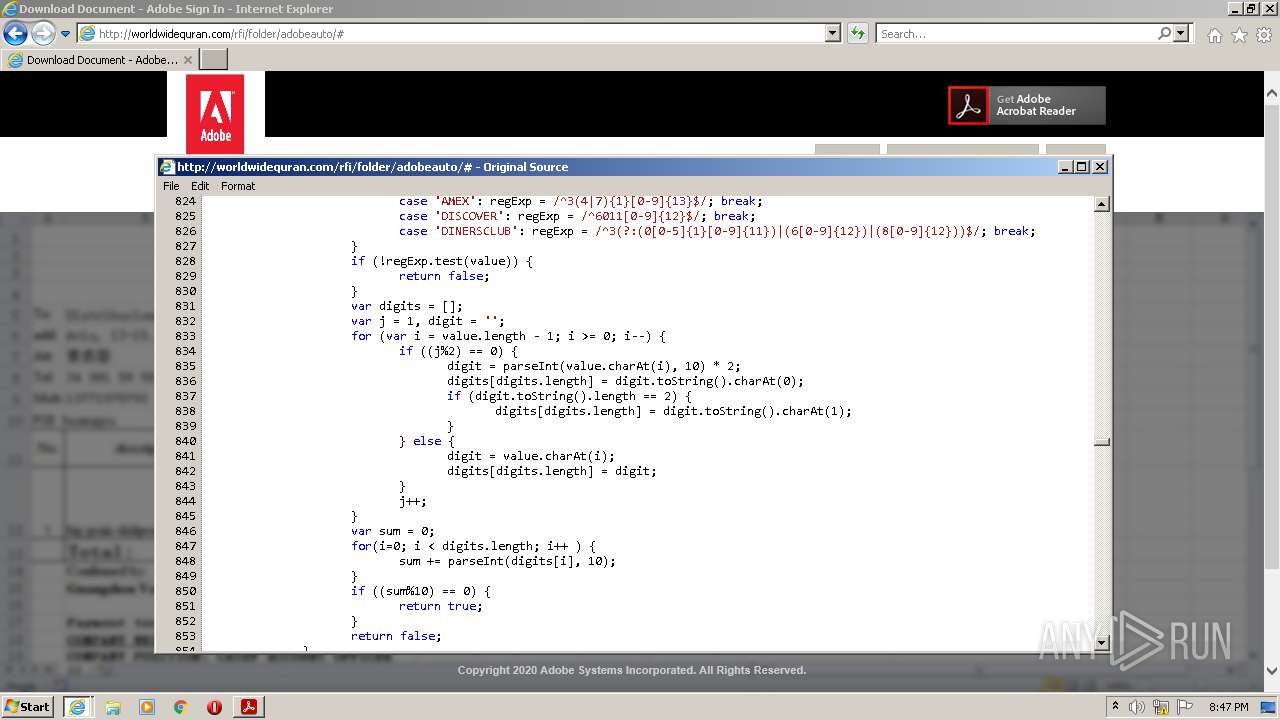
Task: Open the search provider dropdown arrow
Action: pos(1181,34)
